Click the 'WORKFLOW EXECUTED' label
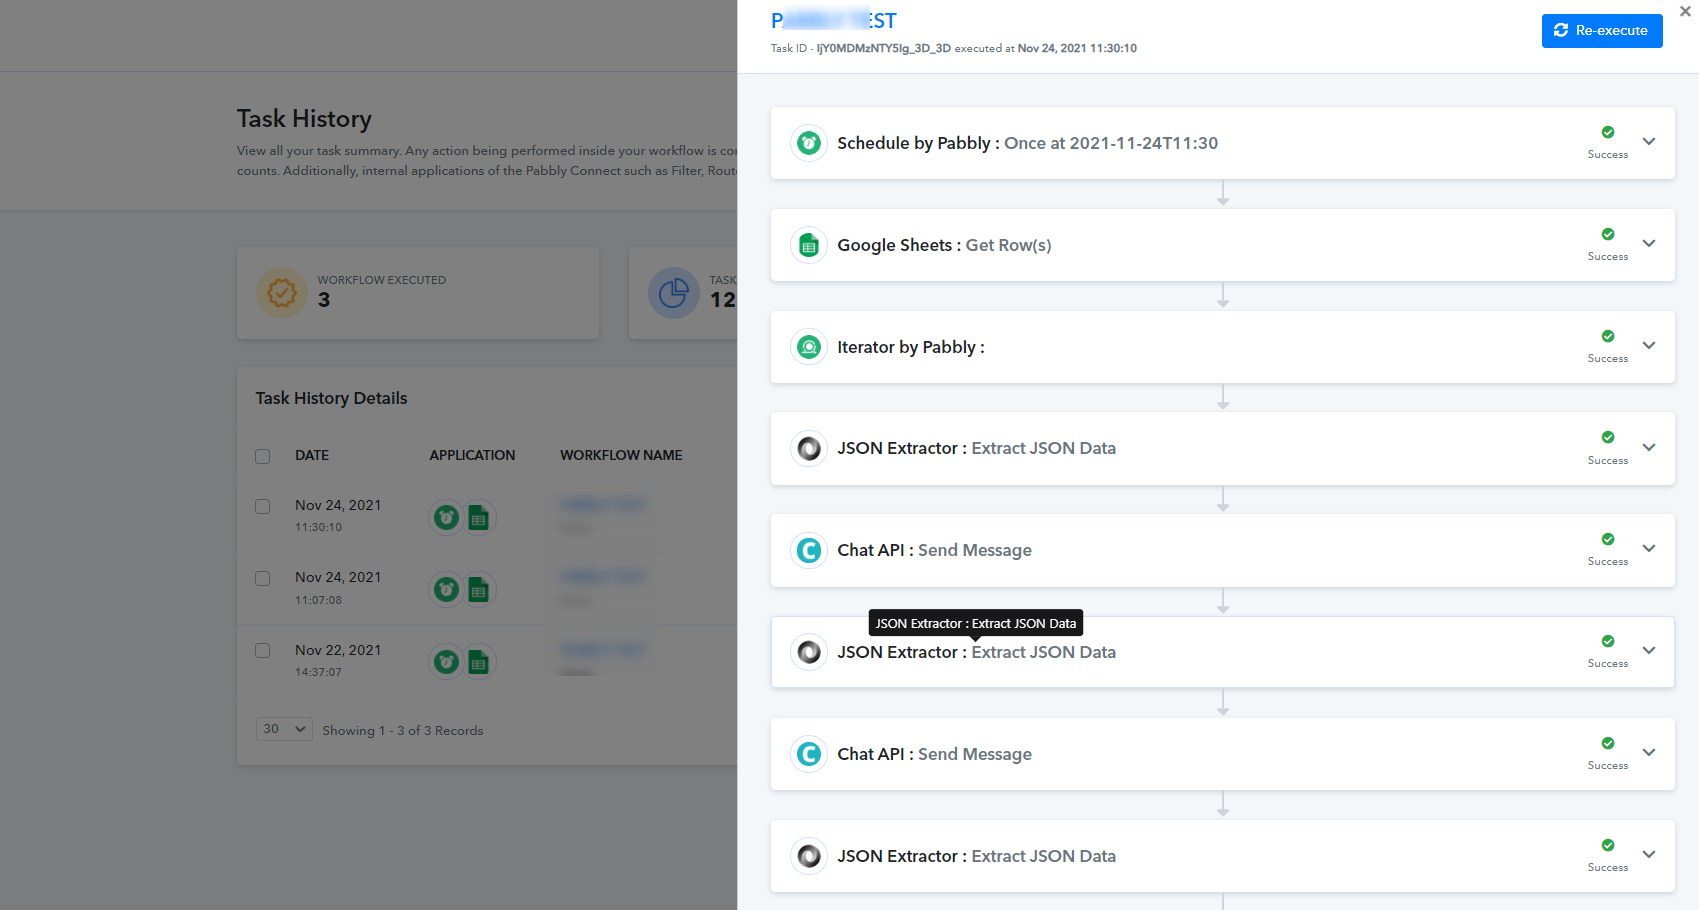Image resolution: width=1699 pixels, height=910 pixels. click(382, 280)
